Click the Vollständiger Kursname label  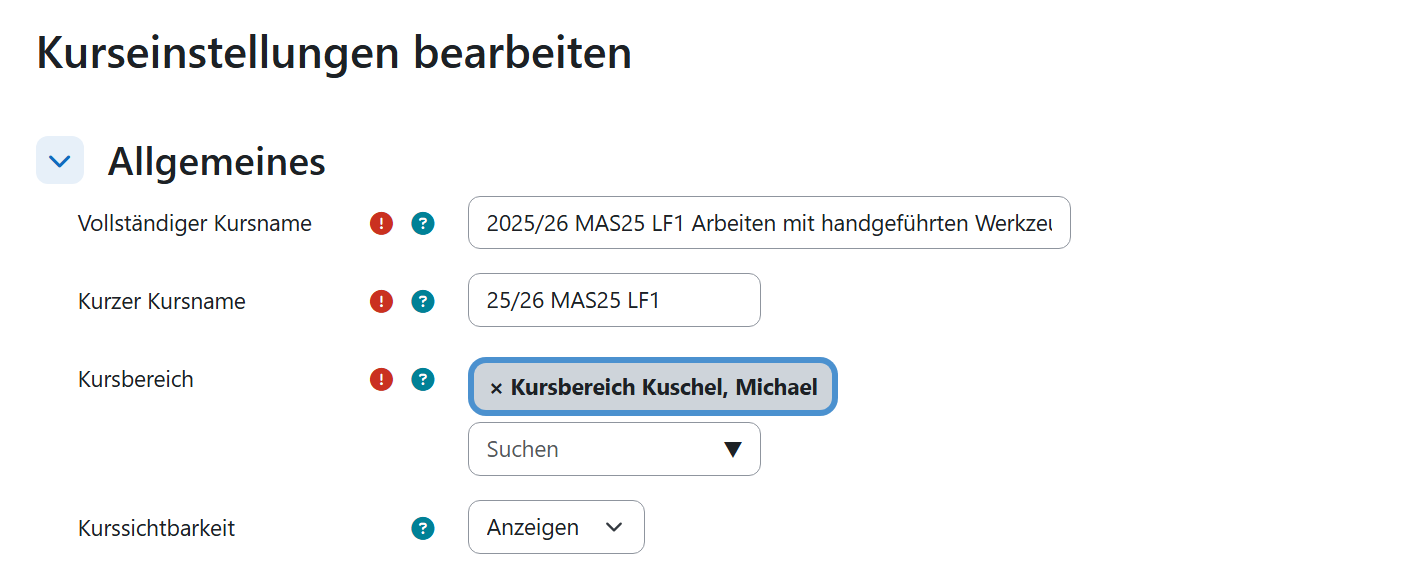tap(195, 223)
